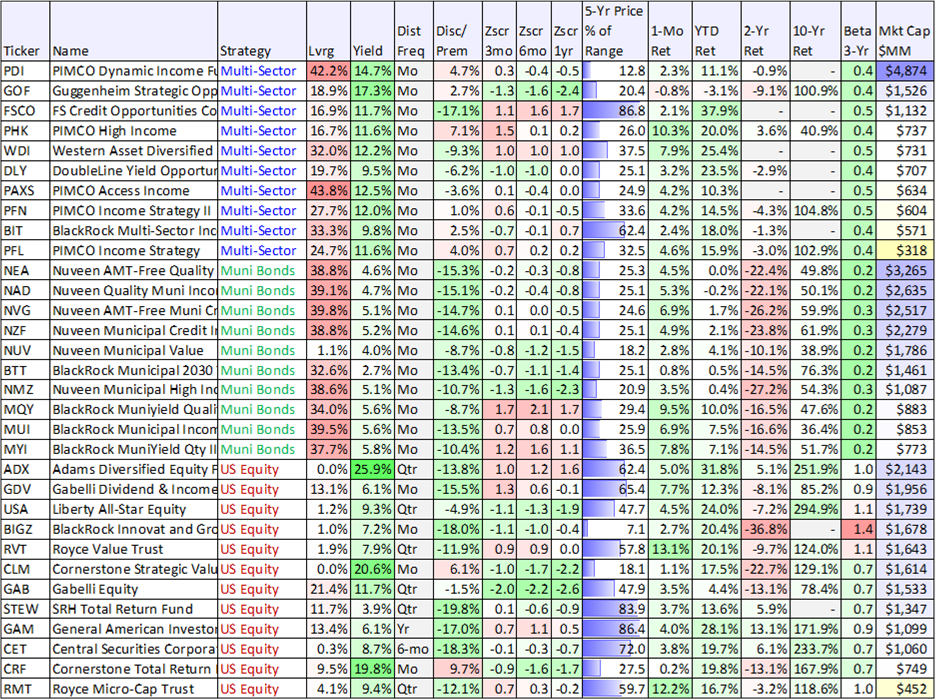Click the PAXS ticker cell
The image size is (936, 700).
coord(26,191)
